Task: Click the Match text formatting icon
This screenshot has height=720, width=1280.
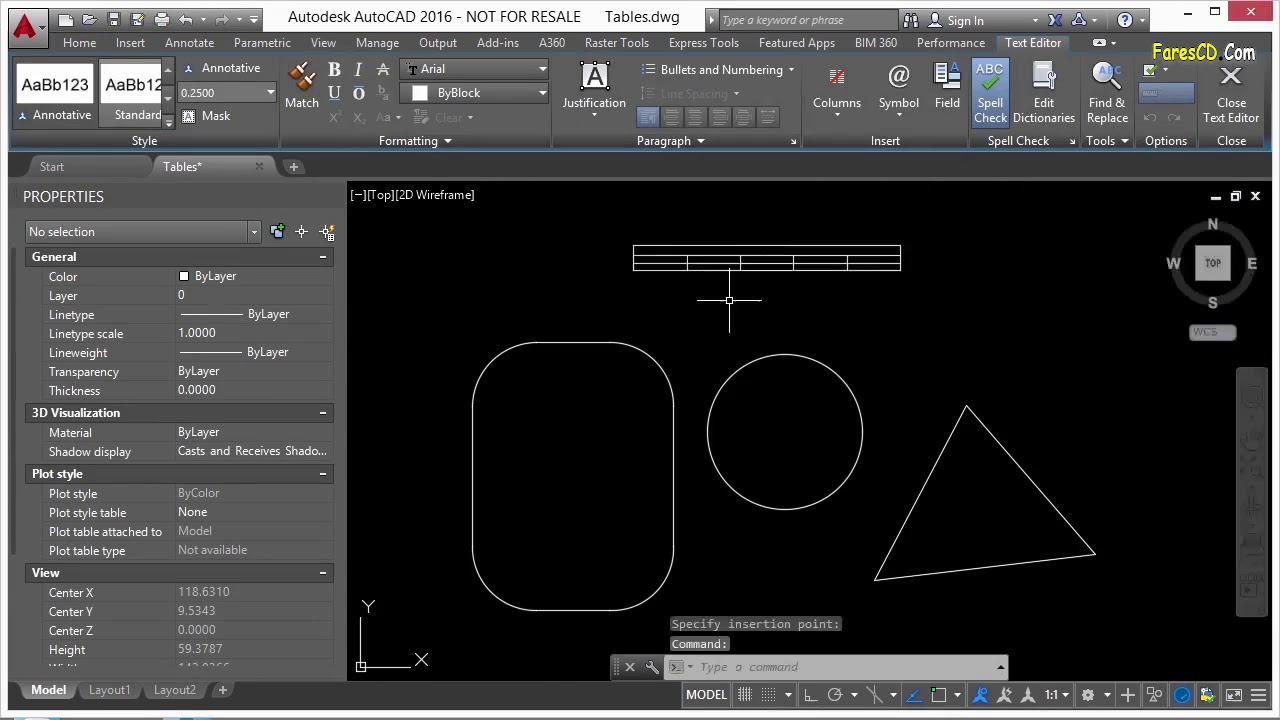Action: point(301,85)
